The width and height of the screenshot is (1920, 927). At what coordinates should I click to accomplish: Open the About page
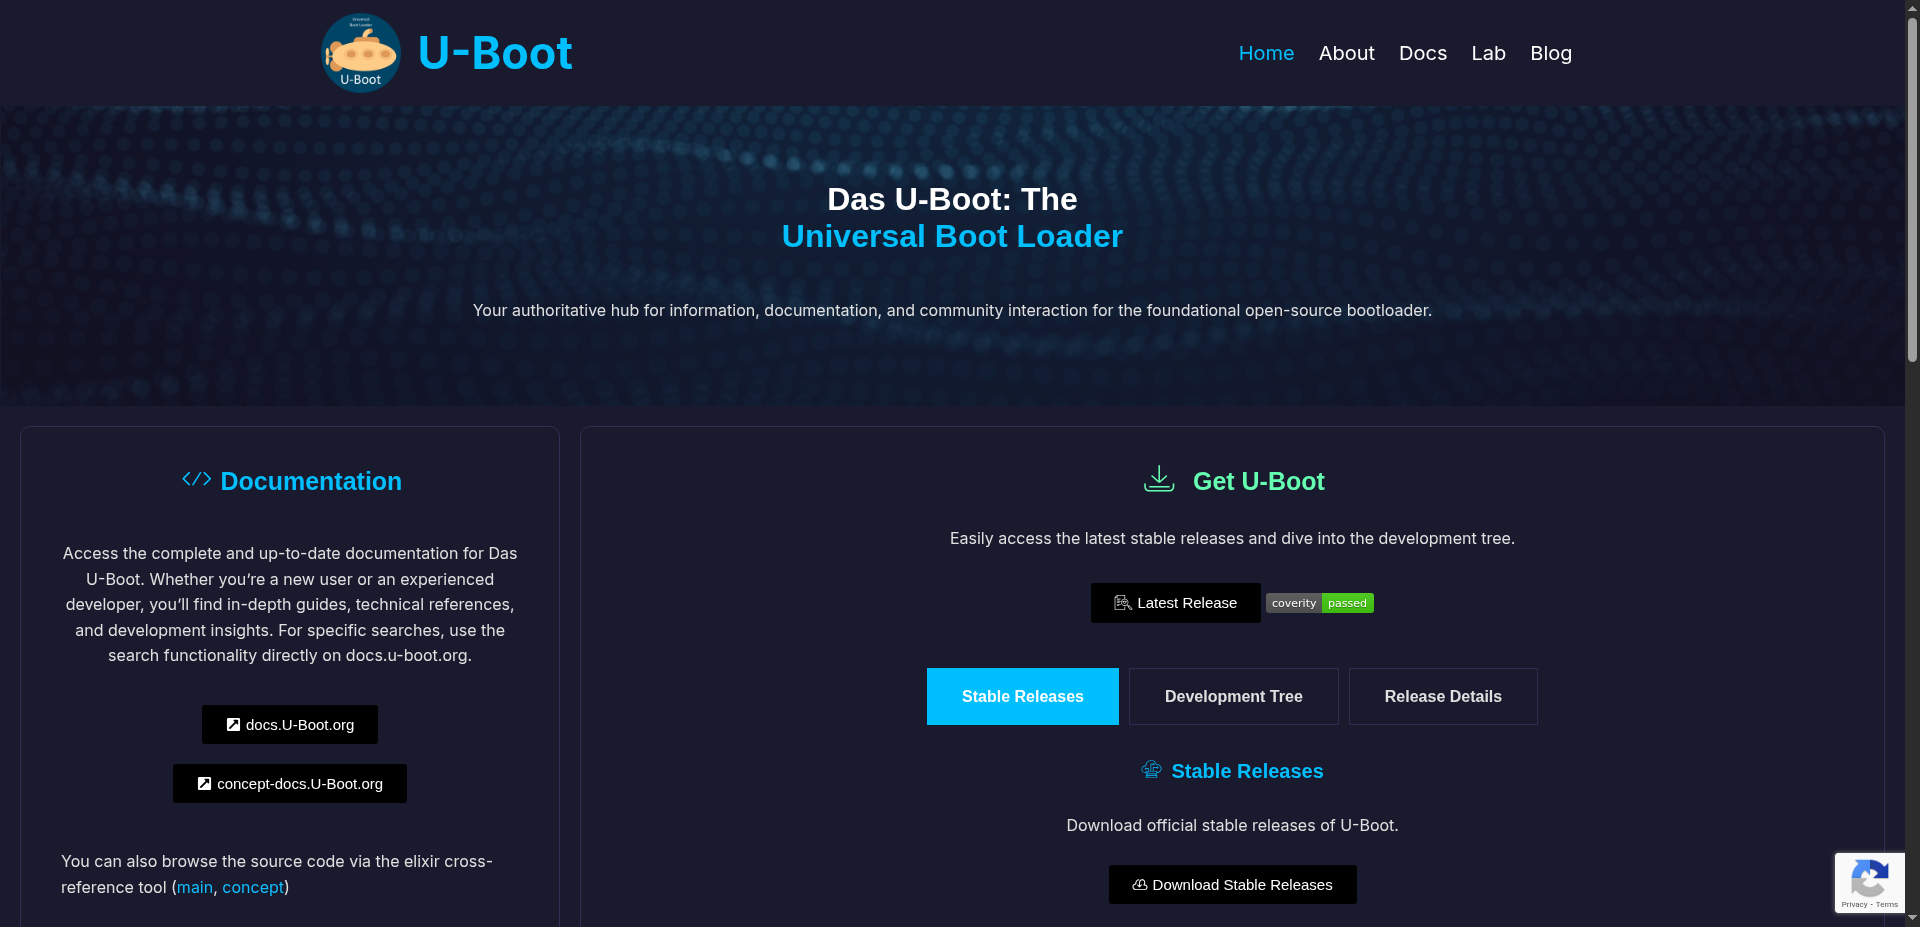point(1346,53)
